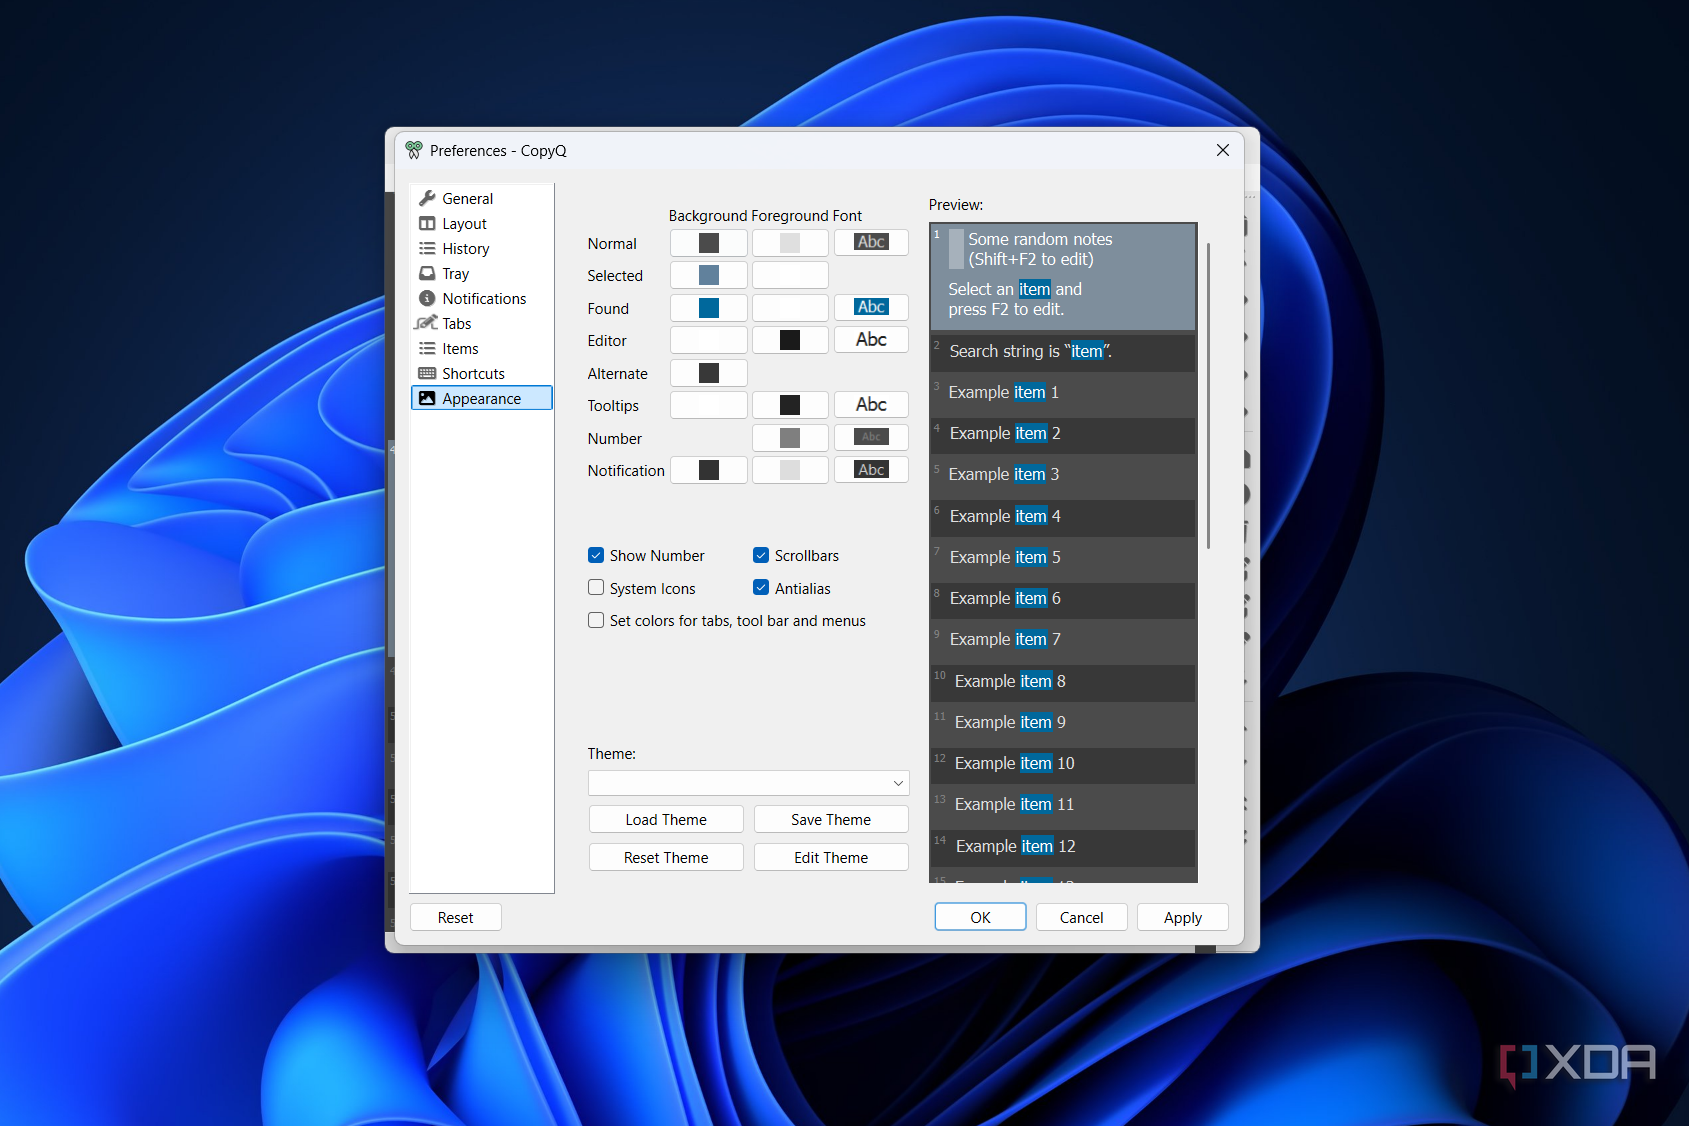Viewport: 1689px width, 1126px height.
Task: Switch to the History settings page
Action: pyautogui.click(x=481, y=248)
